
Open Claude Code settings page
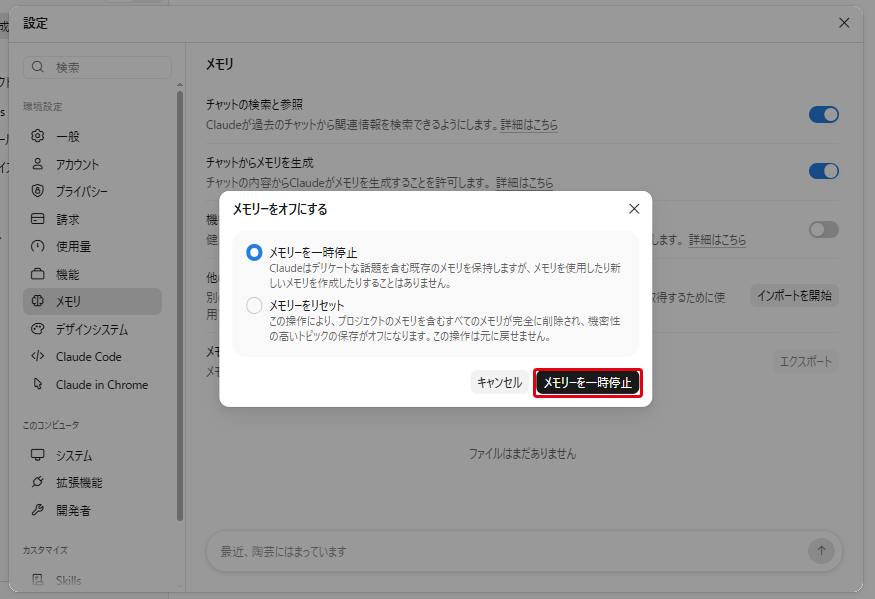point(92,357)
